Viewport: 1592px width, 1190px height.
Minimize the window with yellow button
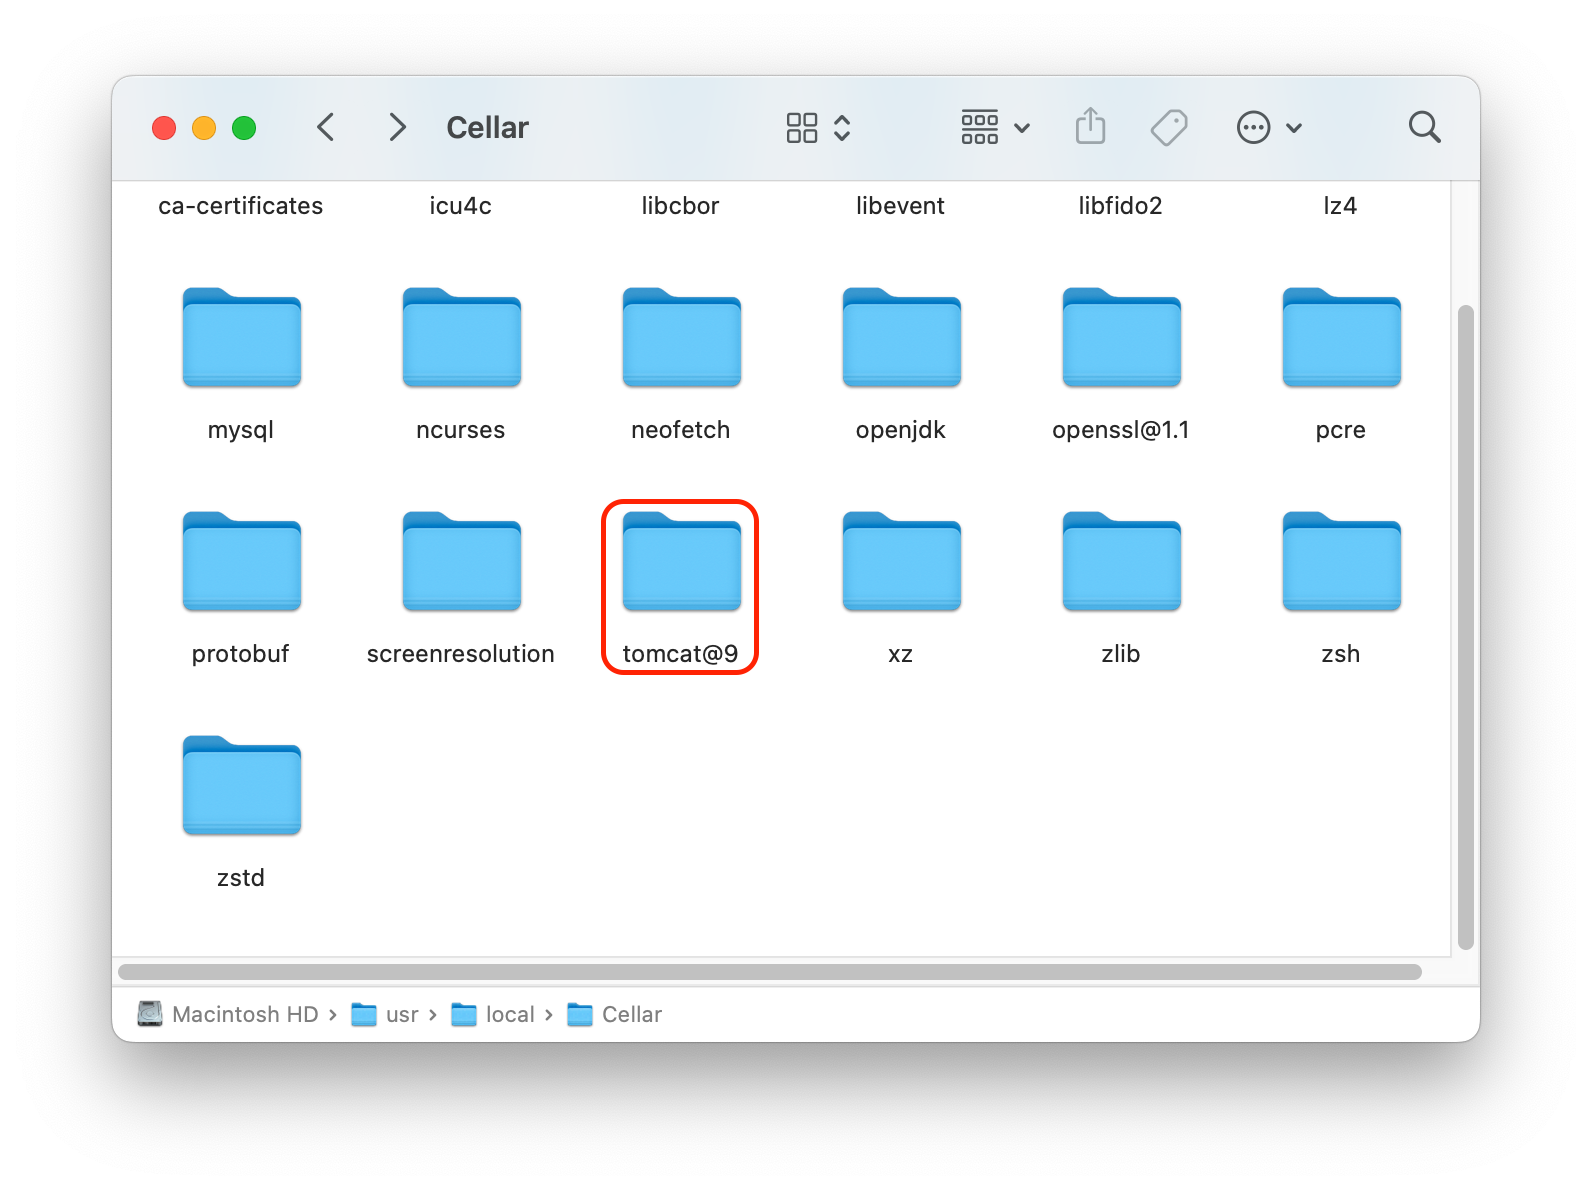(x=204, y=128)
